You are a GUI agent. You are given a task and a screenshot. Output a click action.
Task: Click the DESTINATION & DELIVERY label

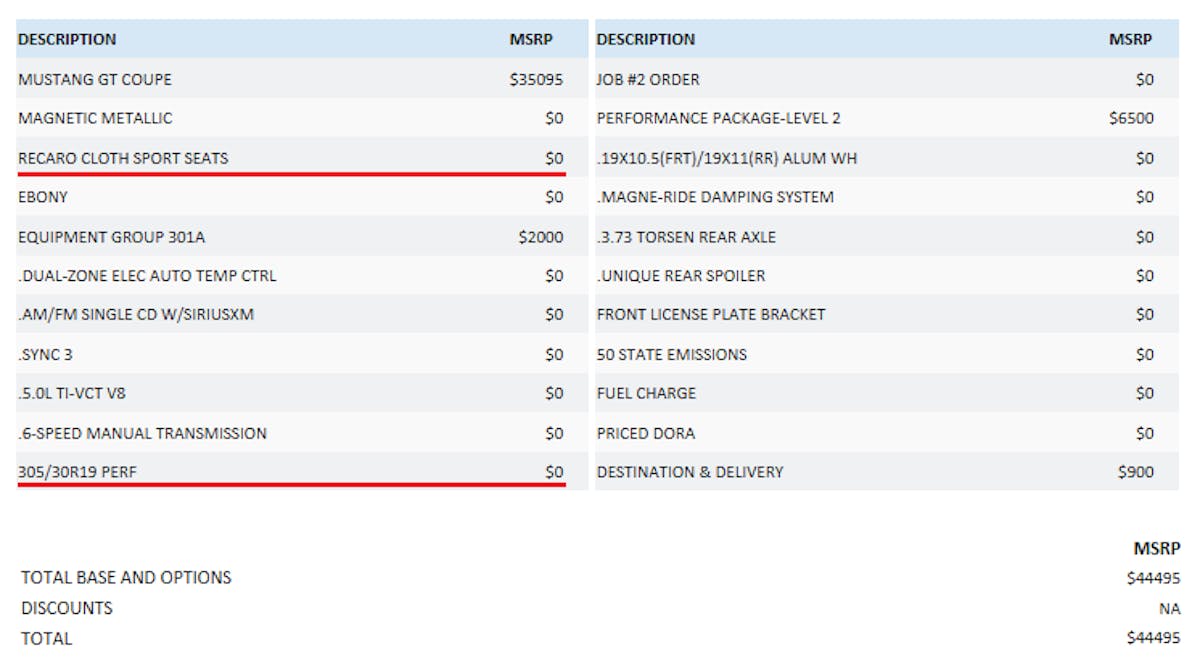tap(690, 472)
